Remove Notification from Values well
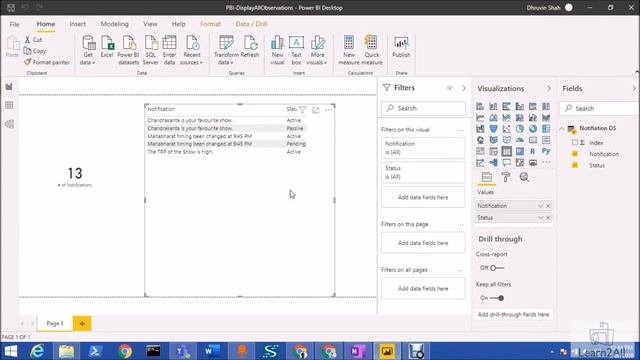 click(548, 206)
